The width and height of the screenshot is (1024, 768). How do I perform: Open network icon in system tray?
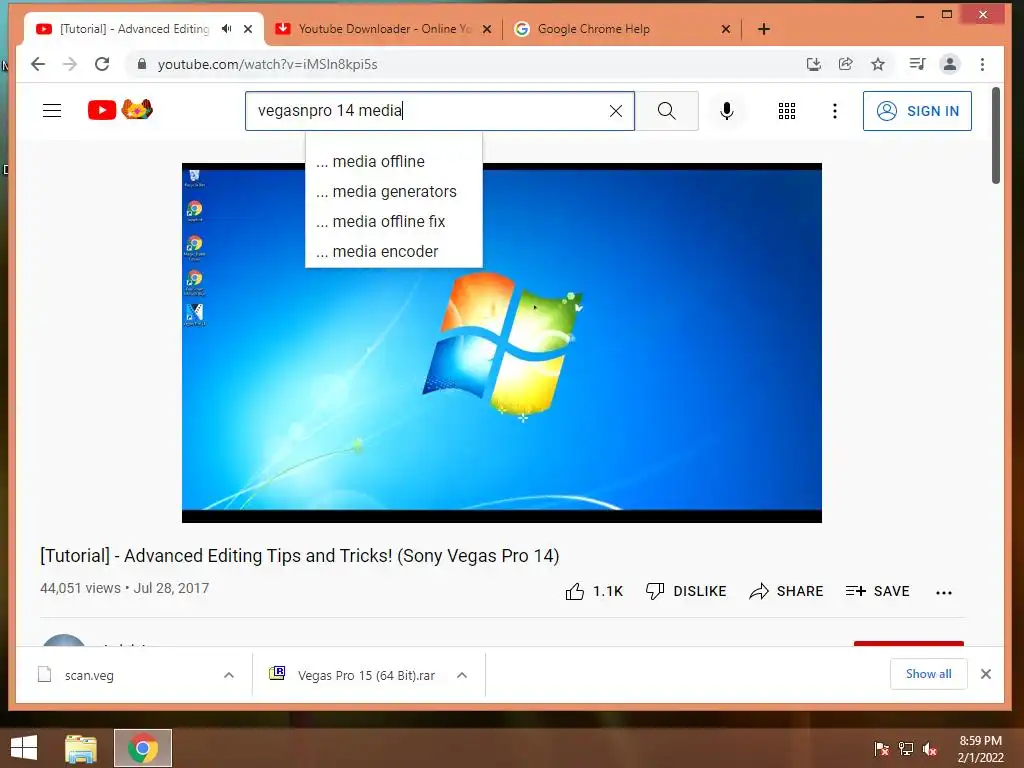906,749
